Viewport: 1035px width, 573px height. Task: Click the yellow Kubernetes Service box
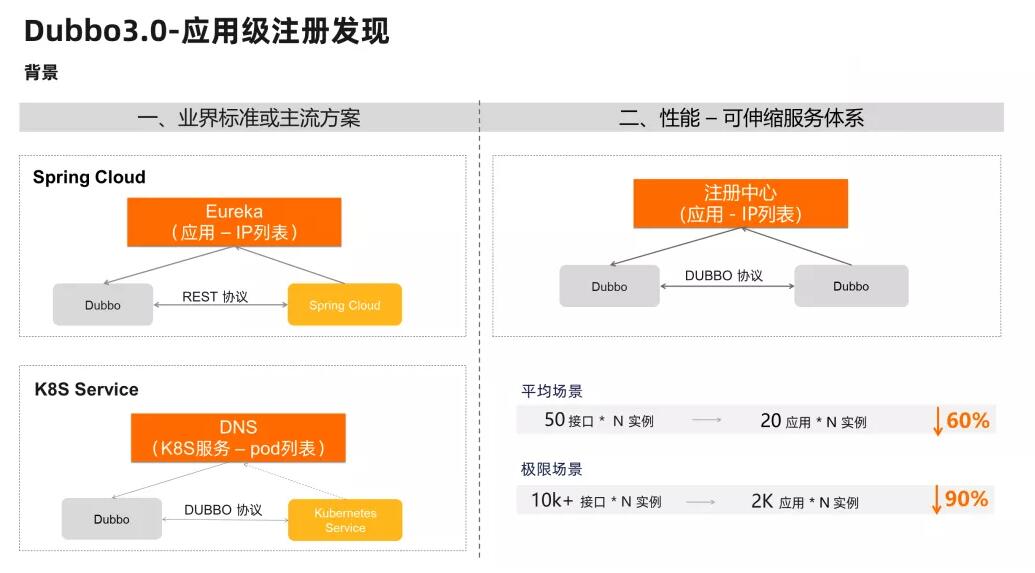pos(345,520)
